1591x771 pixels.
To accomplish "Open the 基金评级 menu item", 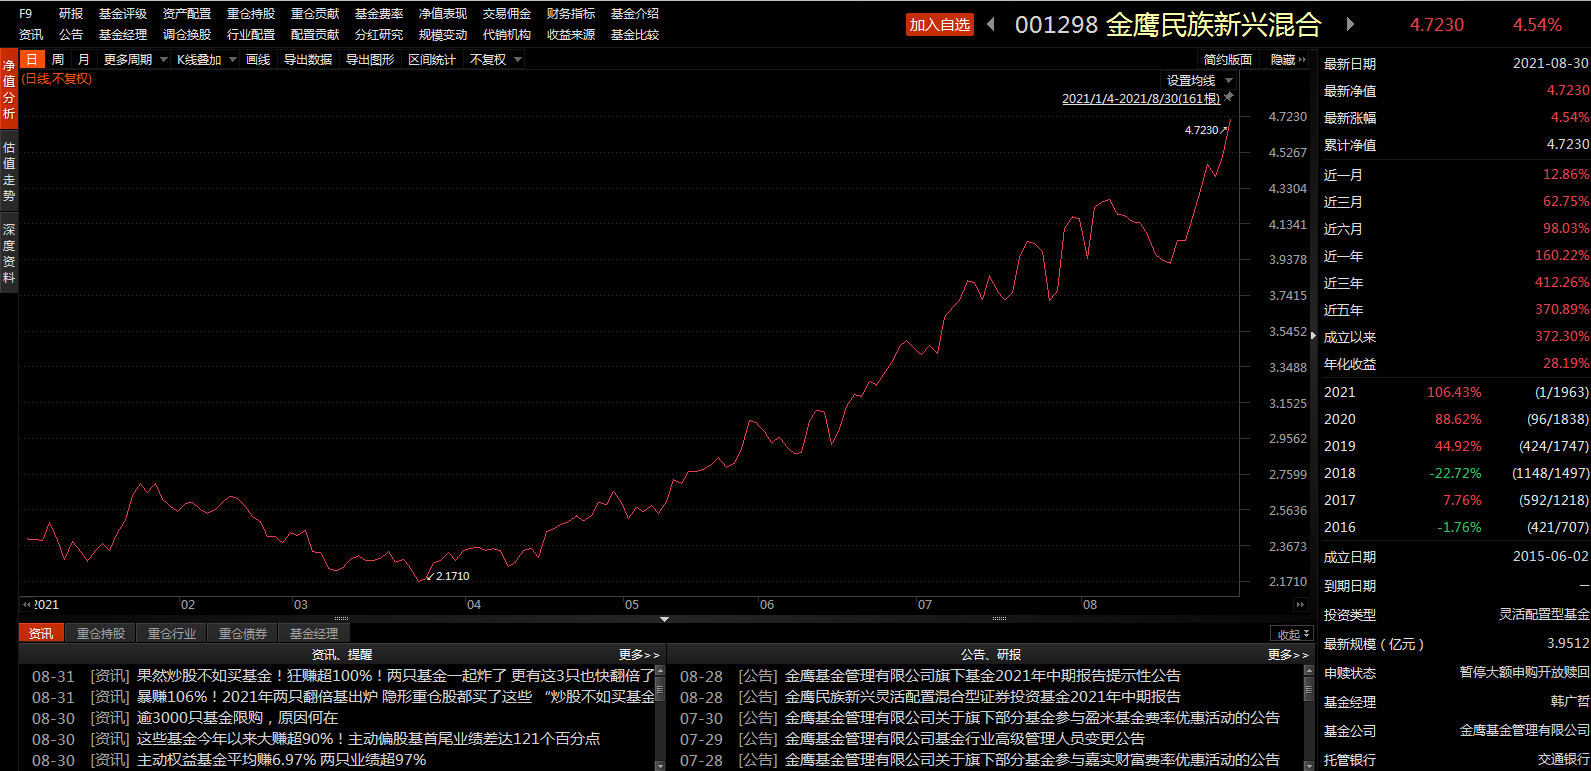I will point(123,14).
